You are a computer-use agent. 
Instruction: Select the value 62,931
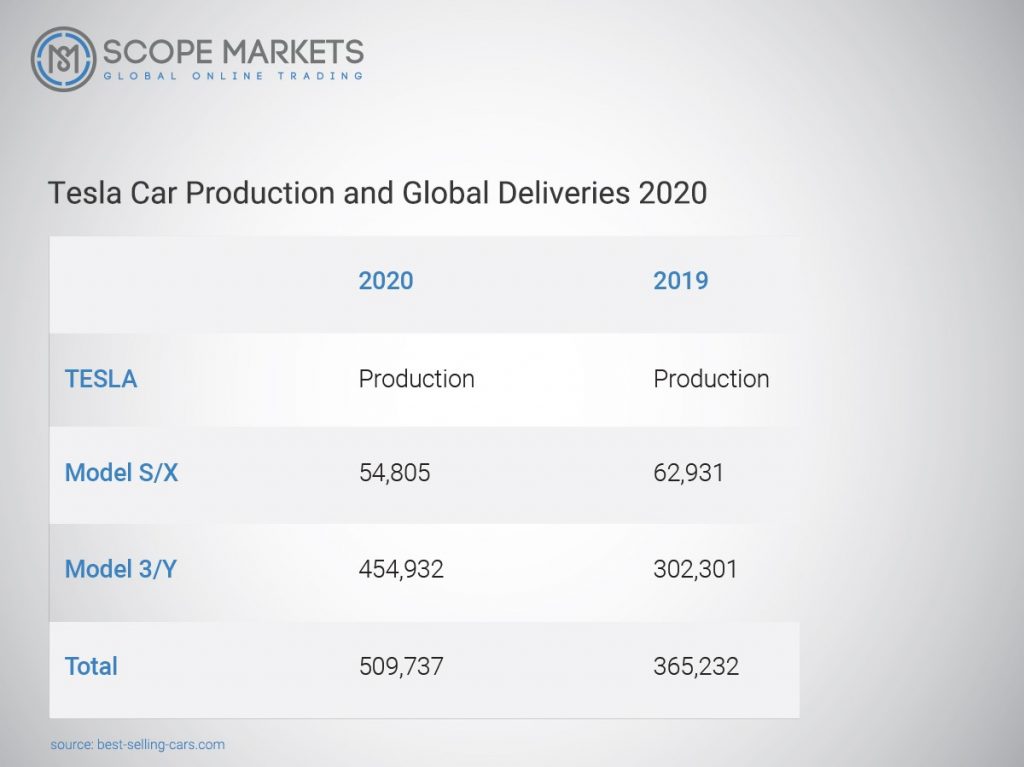coord(688,473)
